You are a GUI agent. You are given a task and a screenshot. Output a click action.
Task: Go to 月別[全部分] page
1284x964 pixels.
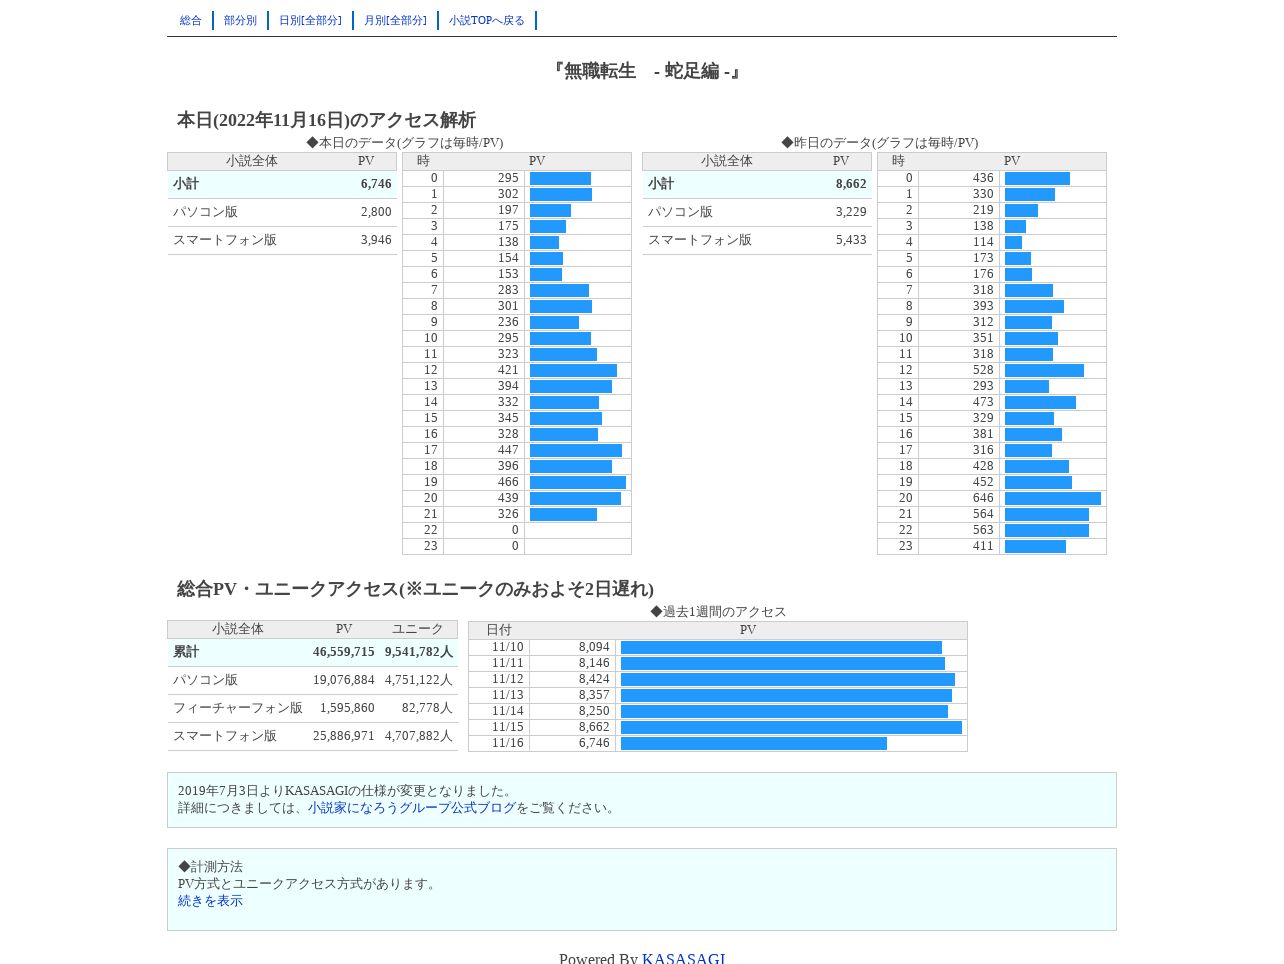click(395, 20)
